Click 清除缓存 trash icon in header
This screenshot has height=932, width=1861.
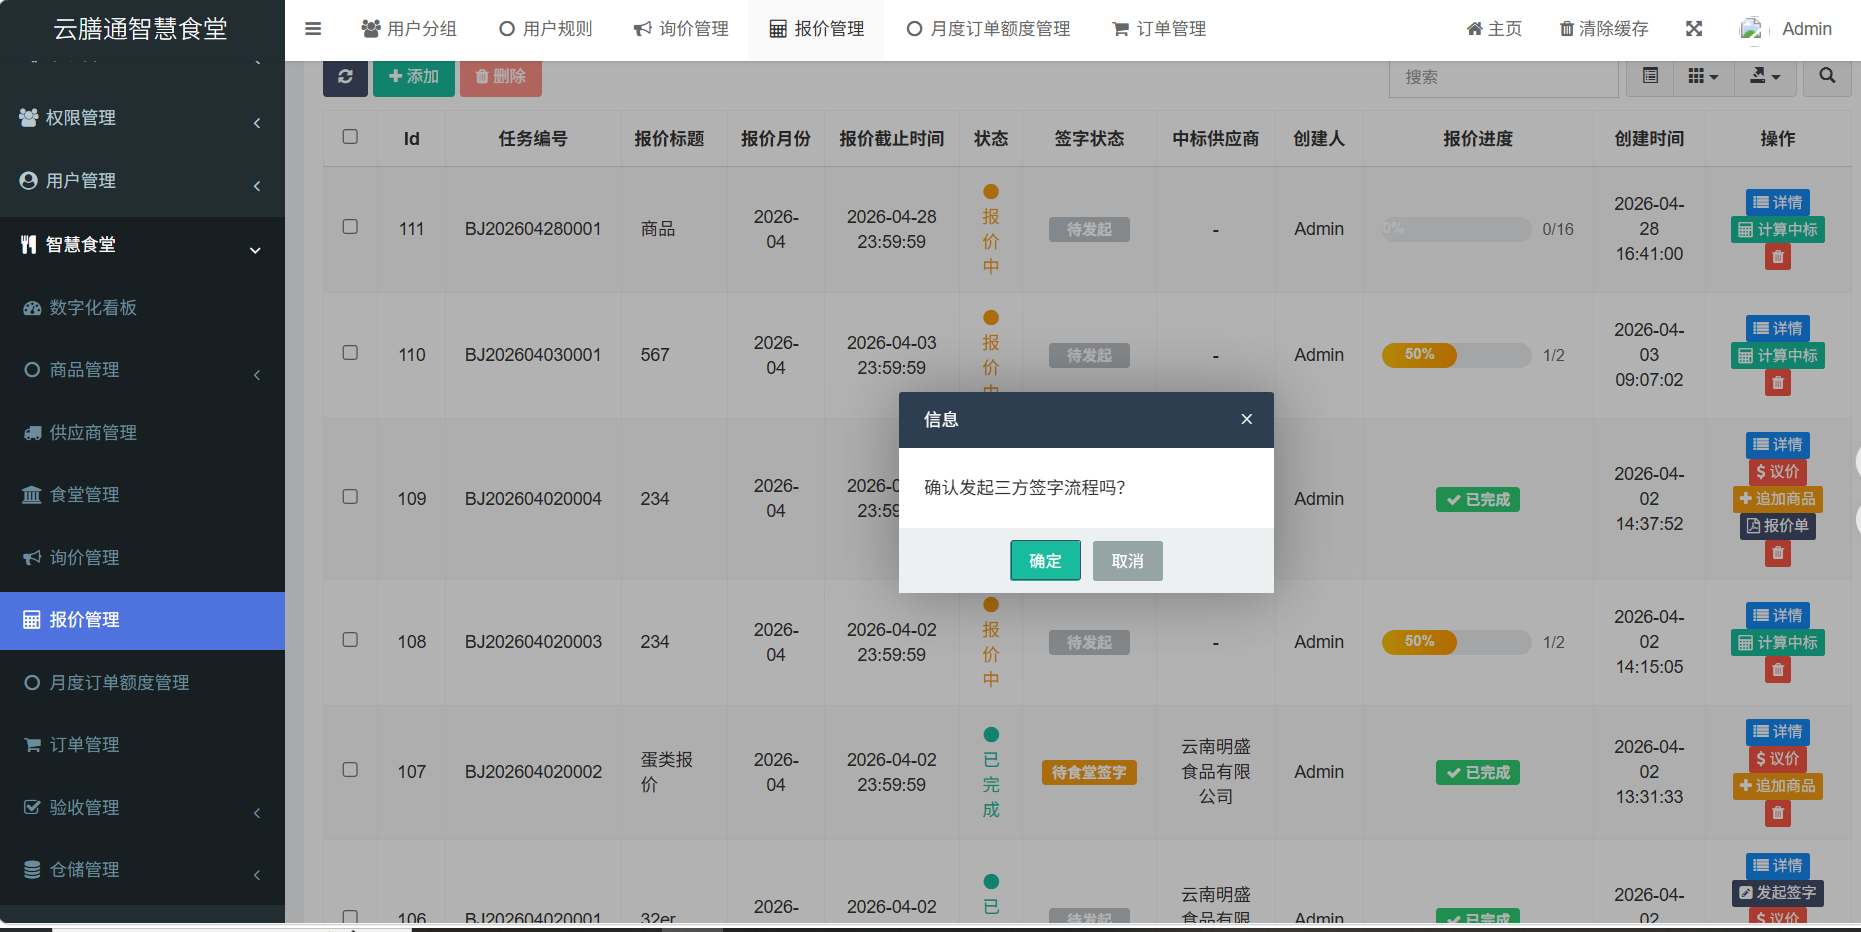pos(1567,29)
